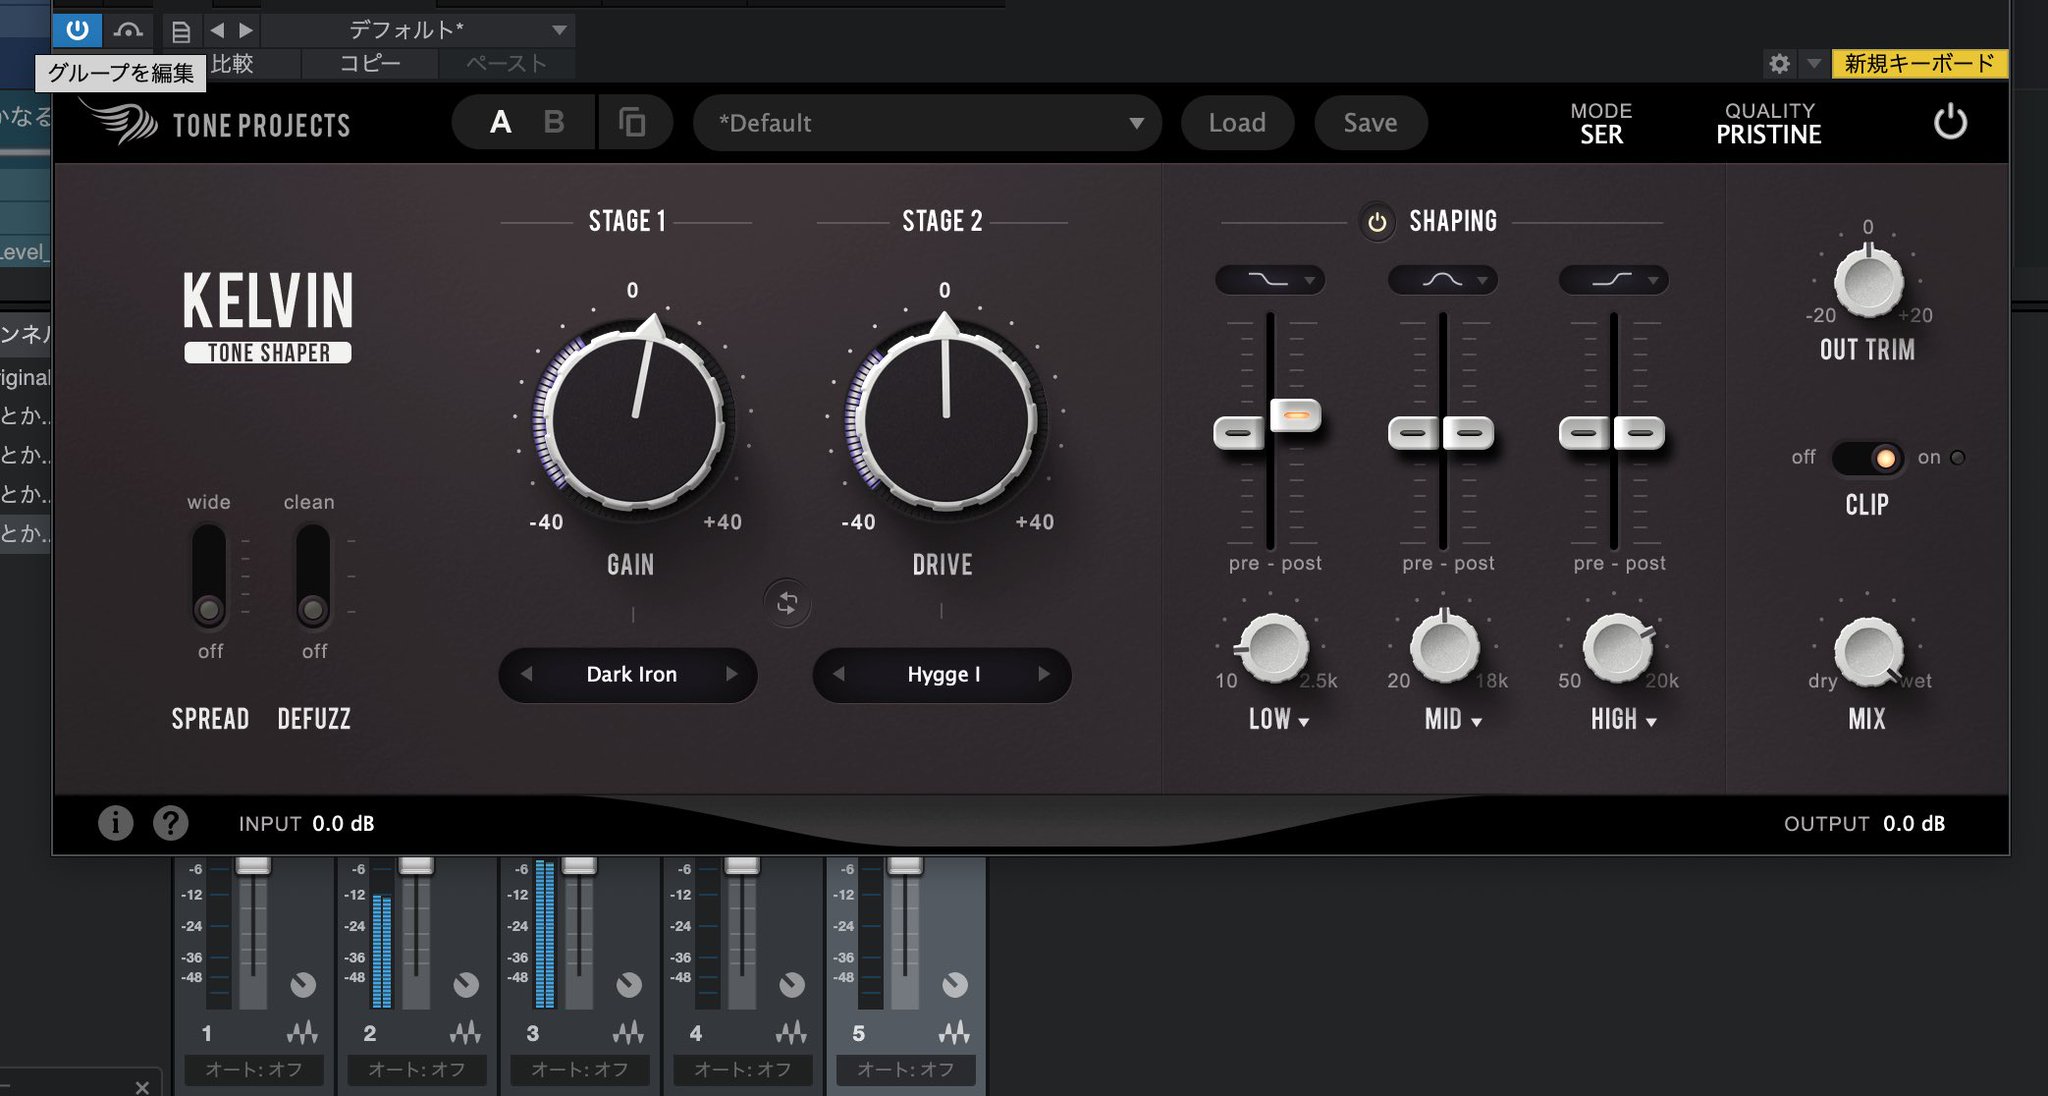Toggle the Kelvin plugin bypass power icon
Screen dimensions: 2048x1096
[x=1949, y=123]
